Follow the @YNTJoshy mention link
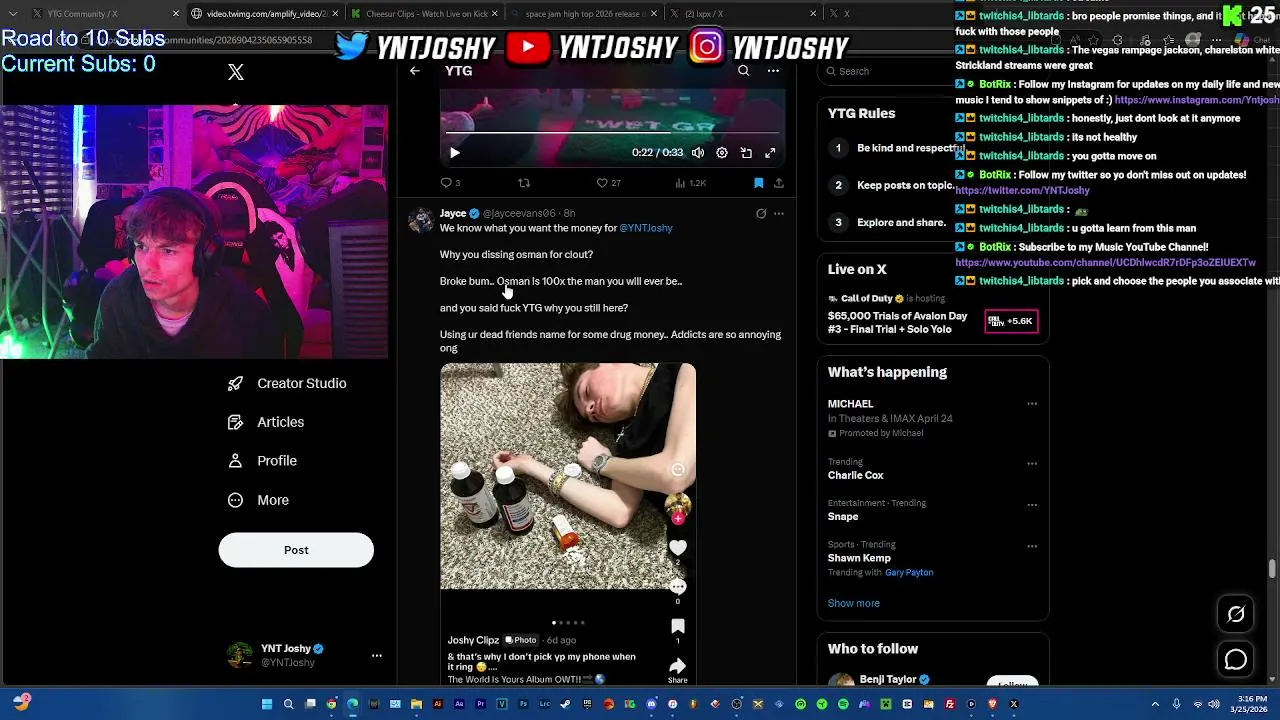1280x720 pixels. point(646,228)
